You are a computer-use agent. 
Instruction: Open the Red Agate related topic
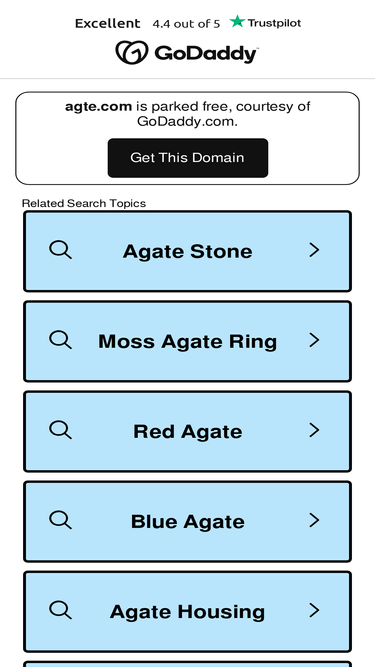[188, 432]
